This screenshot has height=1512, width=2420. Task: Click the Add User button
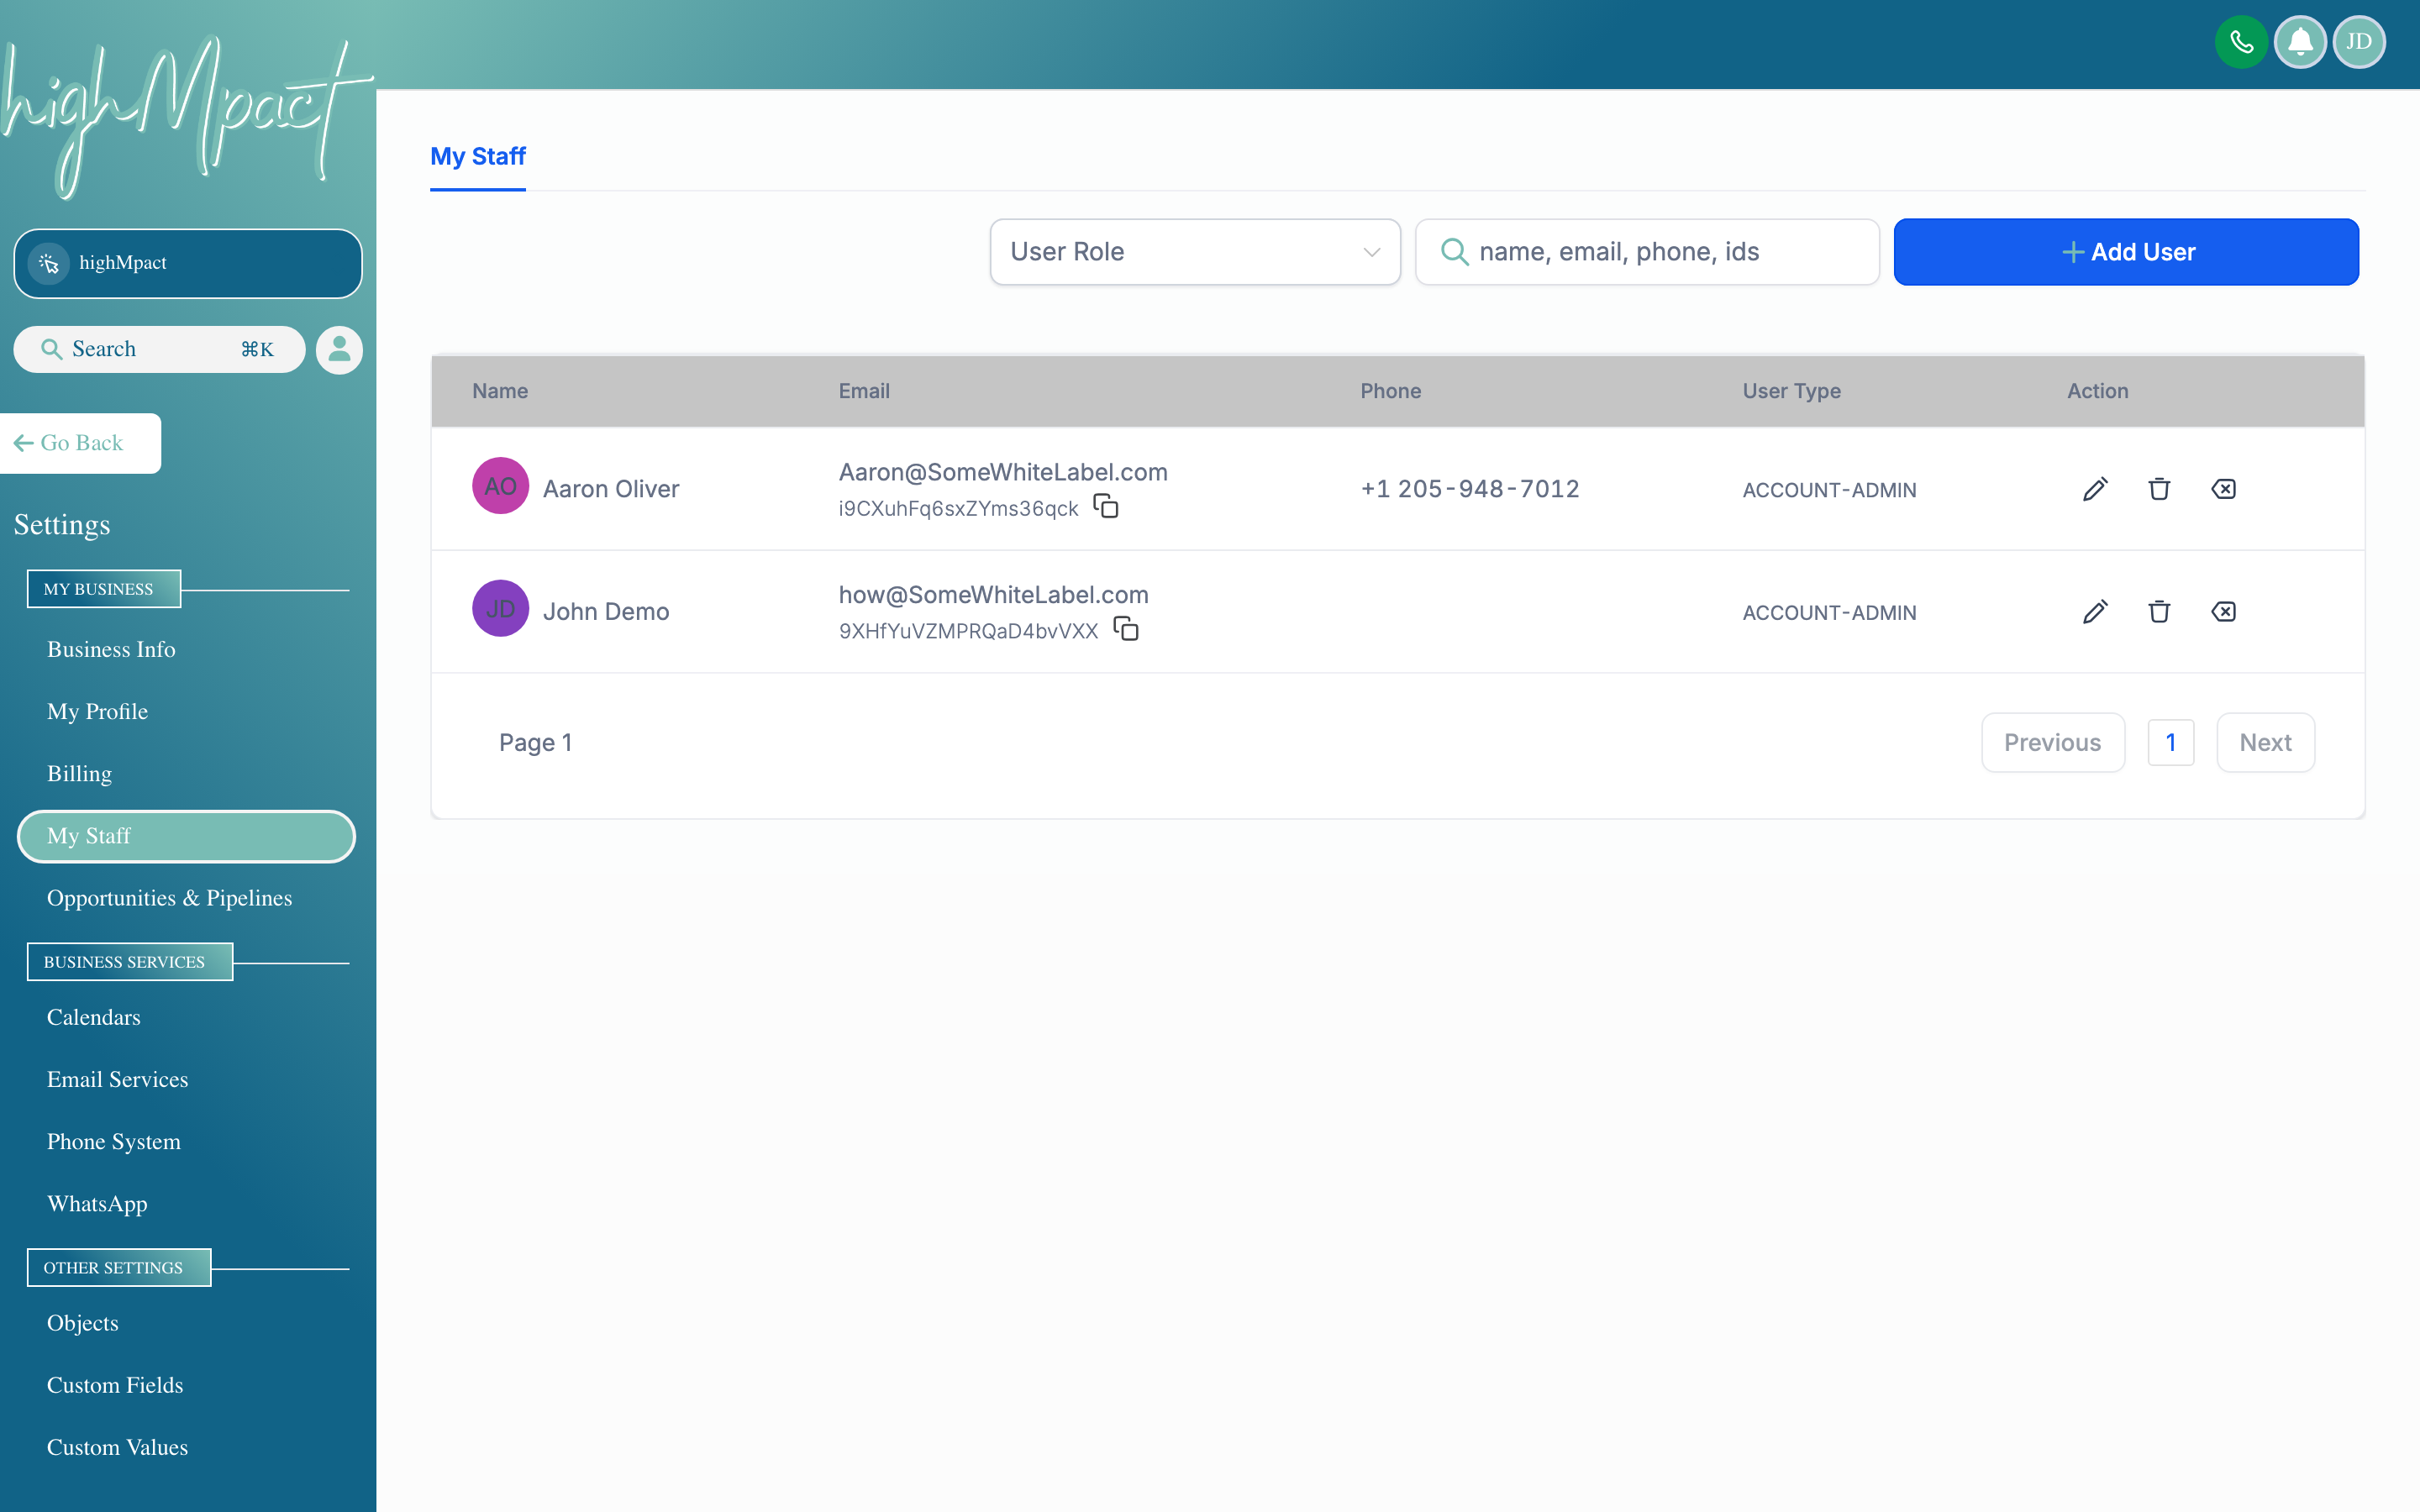(2126, 252)
